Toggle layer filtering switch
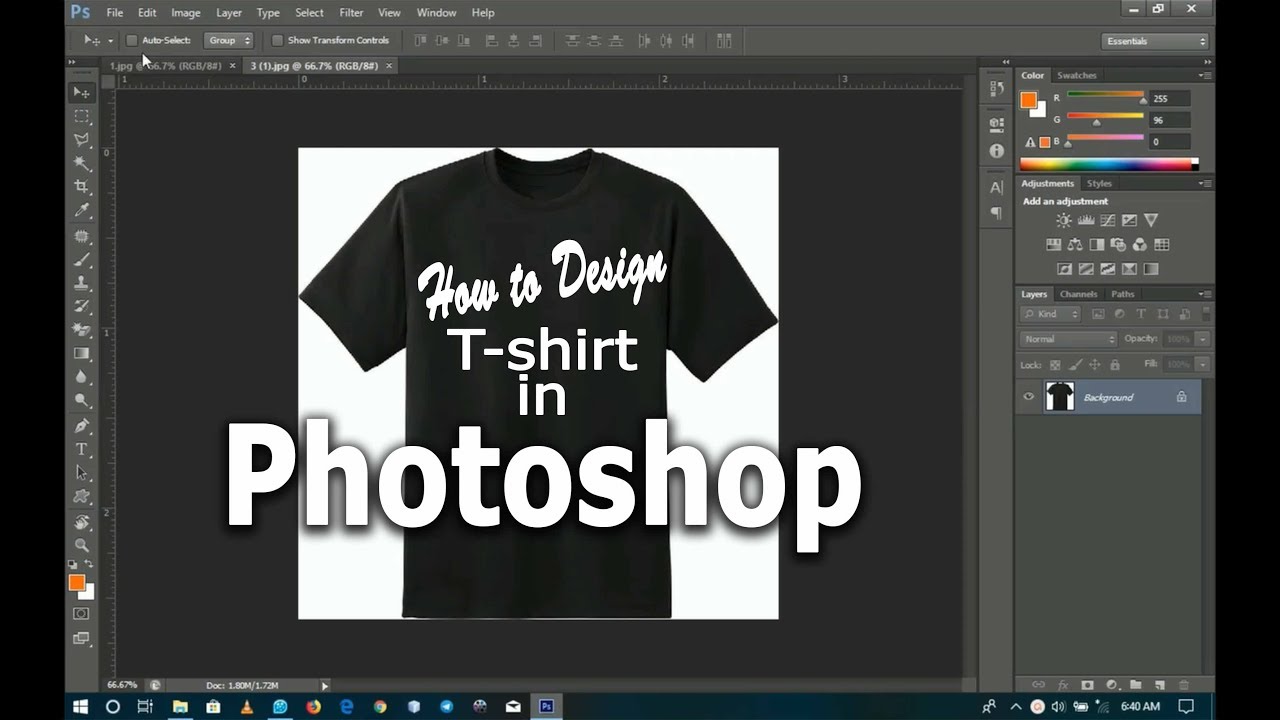 coord(1205,314)
